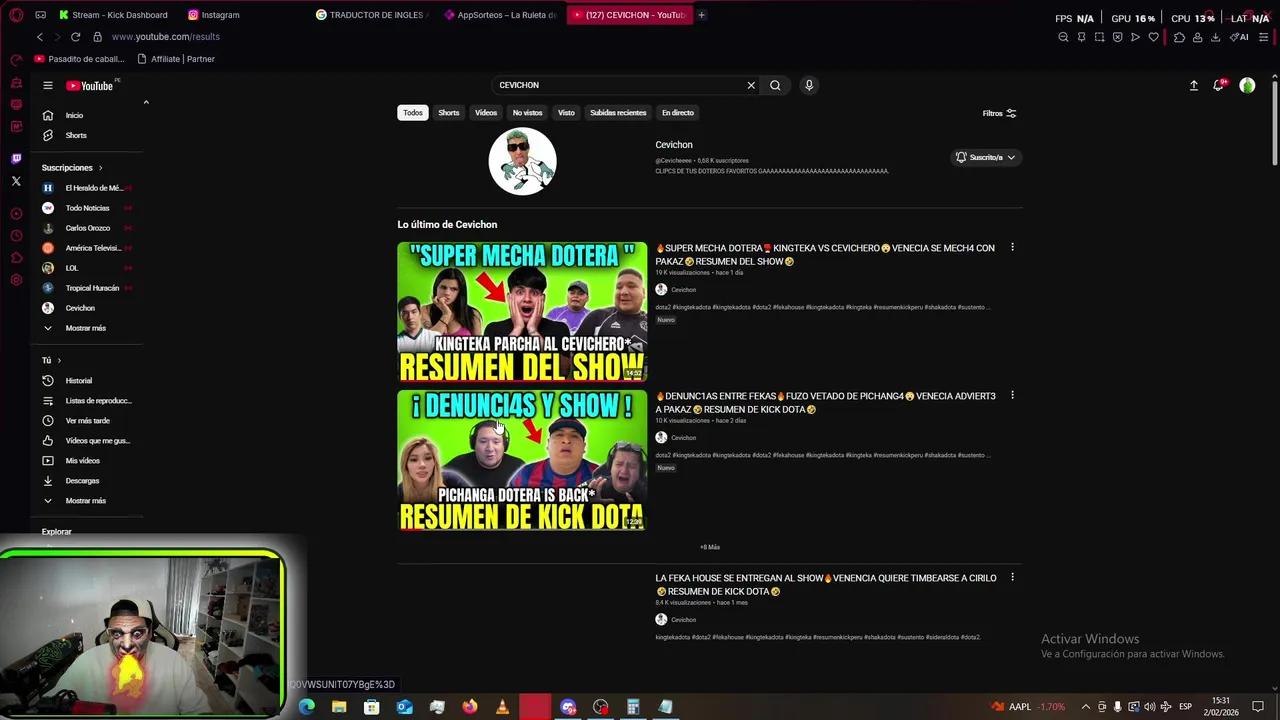The height and width of the screenshot is (720, 1280).
Task: Select the Subidas recientes filter chip
Action: coord(618,113)
